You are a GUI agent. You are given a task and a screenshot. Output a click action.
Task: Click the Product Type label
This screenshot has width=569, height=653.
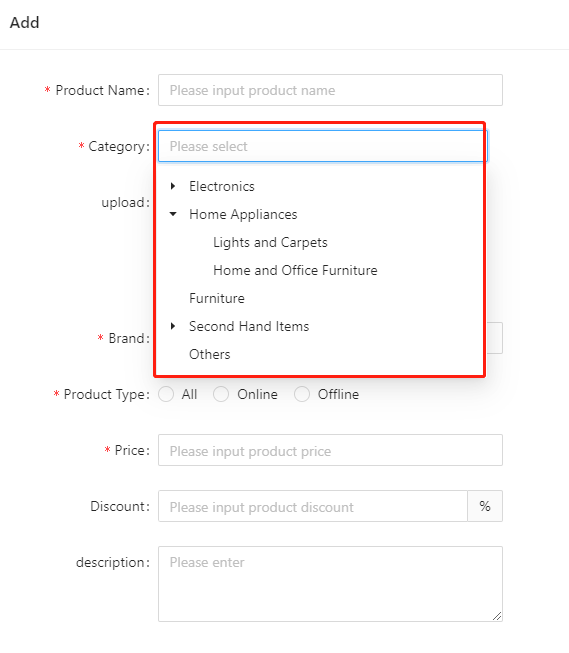(107, 394)
